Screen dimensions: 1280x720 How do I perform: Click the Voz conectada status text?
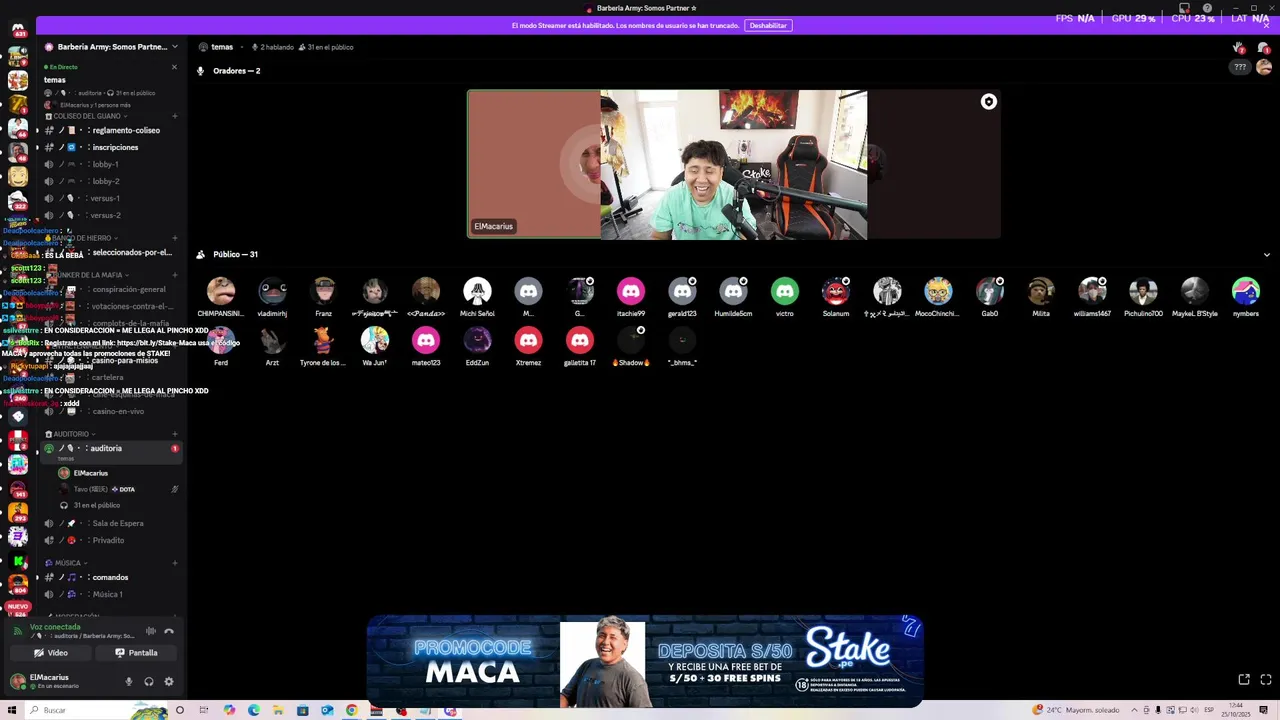tap(55, 627)
